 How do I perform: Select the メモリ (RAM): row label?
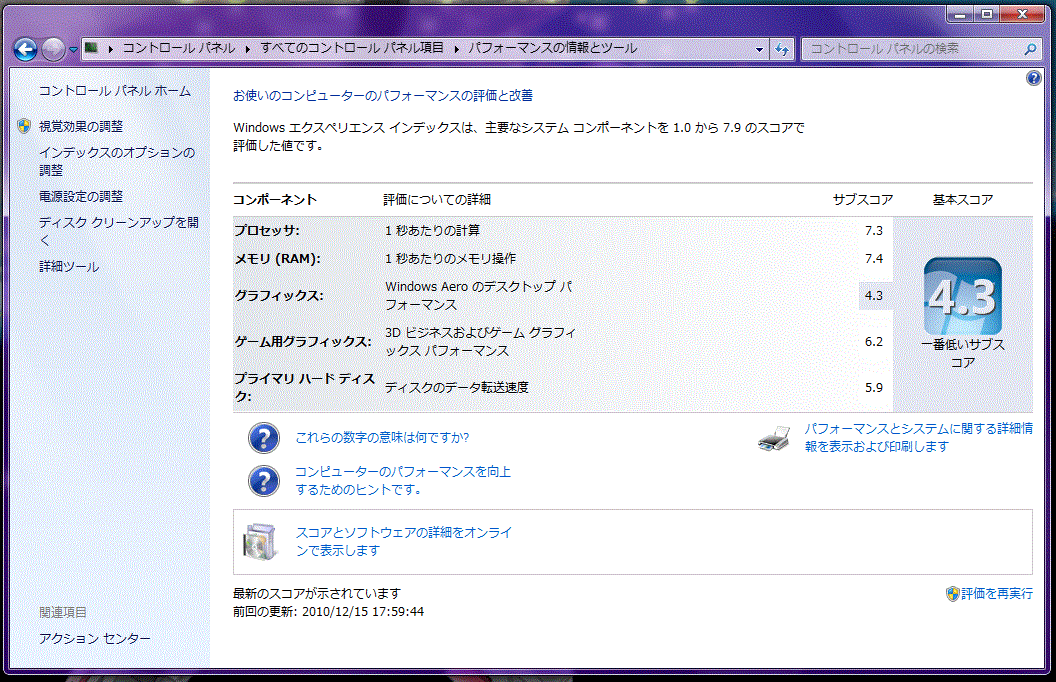pyautogui.click(x=277, y=259)
